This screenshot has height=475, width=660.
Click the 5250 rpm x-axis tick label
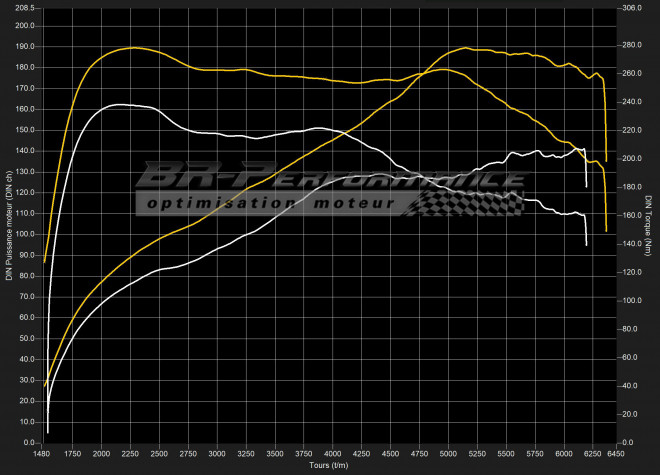(x=478, y=453)
